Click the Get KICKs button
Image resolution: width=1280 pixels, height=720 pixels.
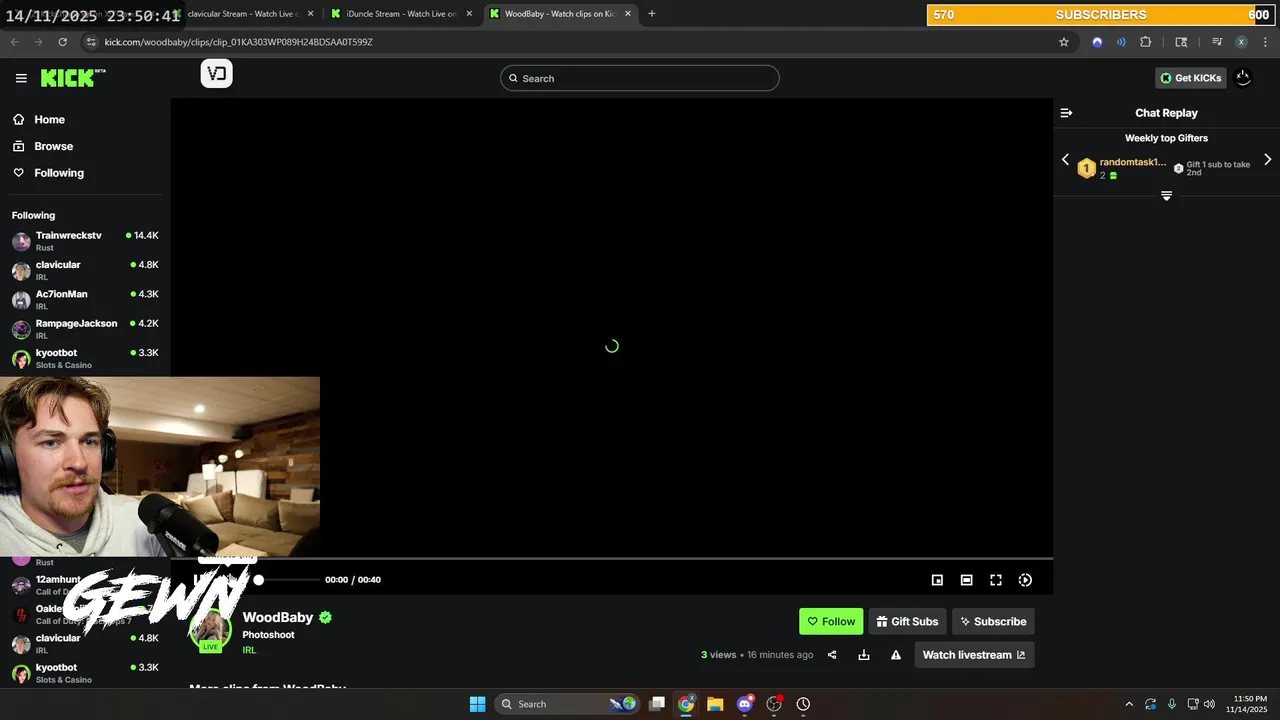pyautogui.click(x=1190, y=78)
